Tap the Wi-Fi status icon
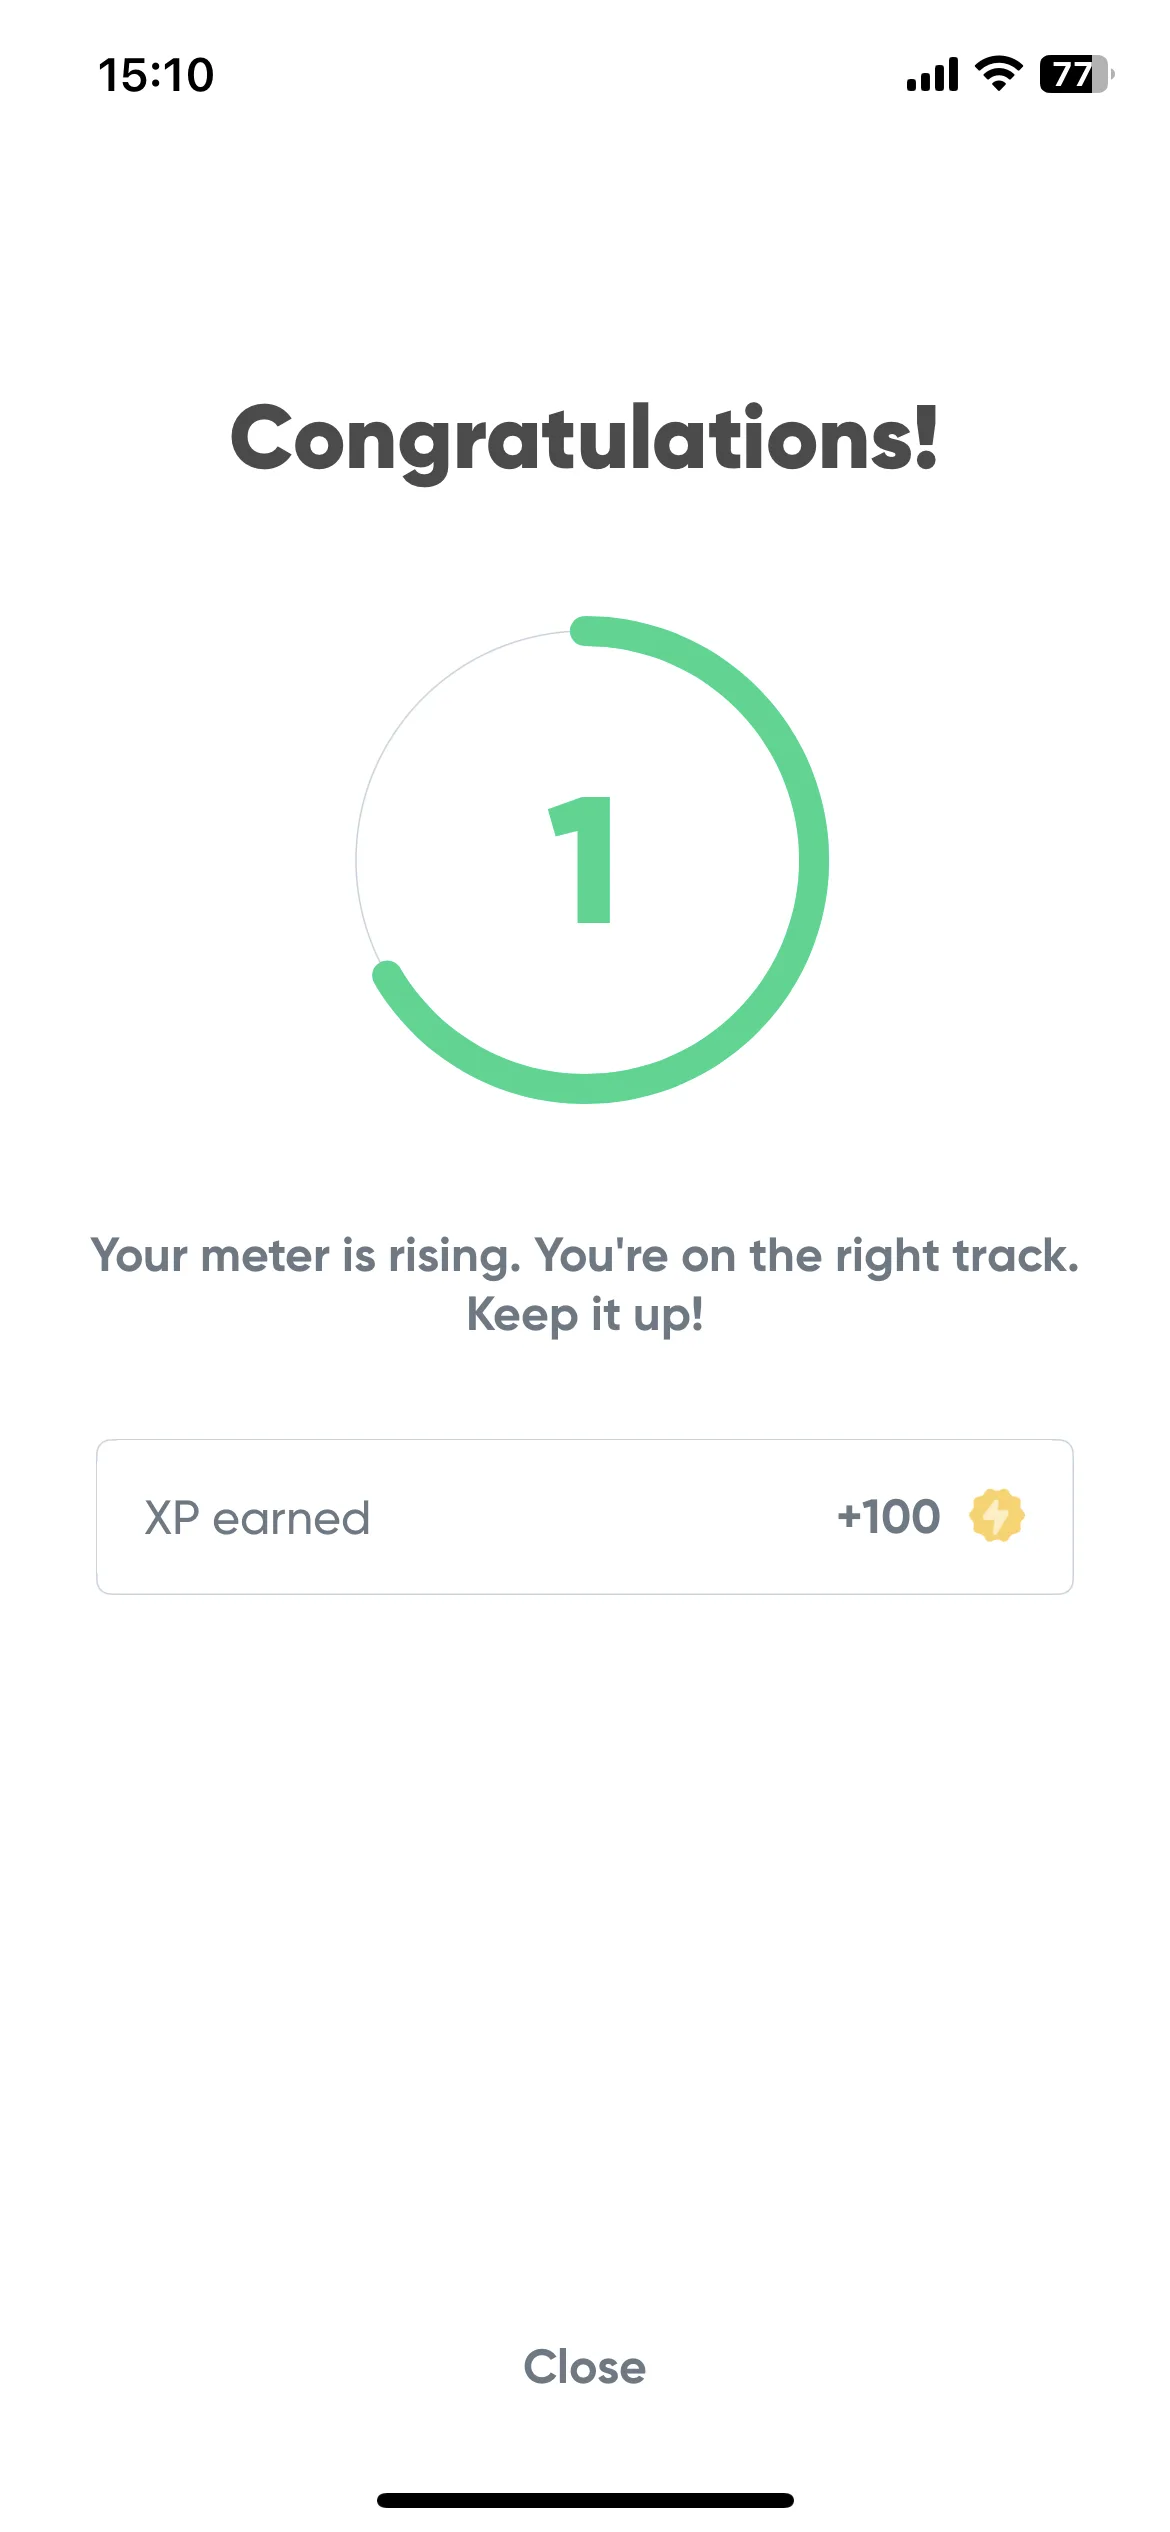The height and width of the screenshot is (2532, 1170). coord(998,74)
